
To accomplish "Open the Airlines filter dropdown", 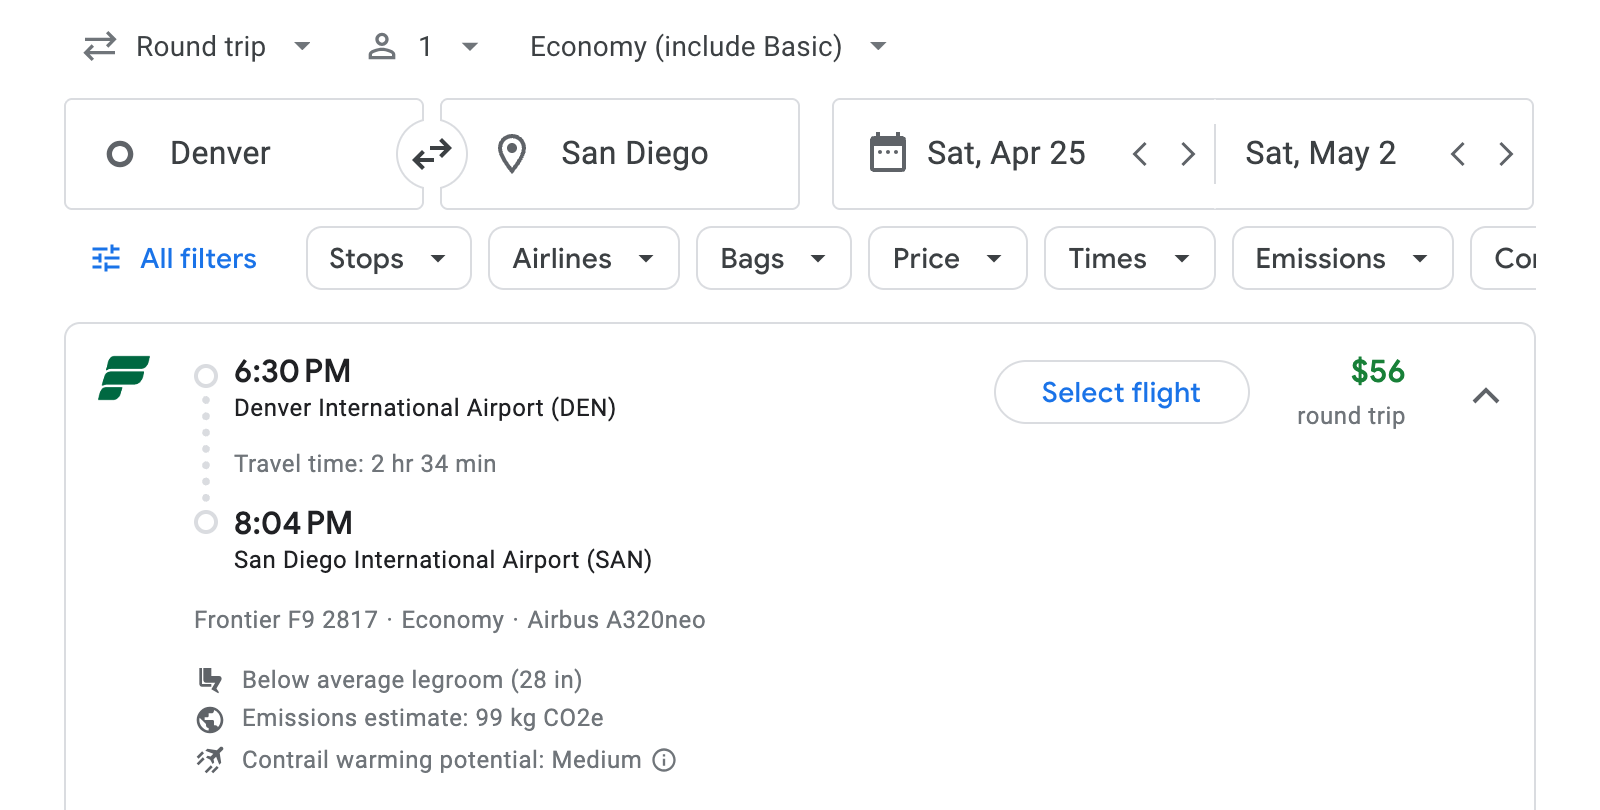I will (x=583, y=258).
